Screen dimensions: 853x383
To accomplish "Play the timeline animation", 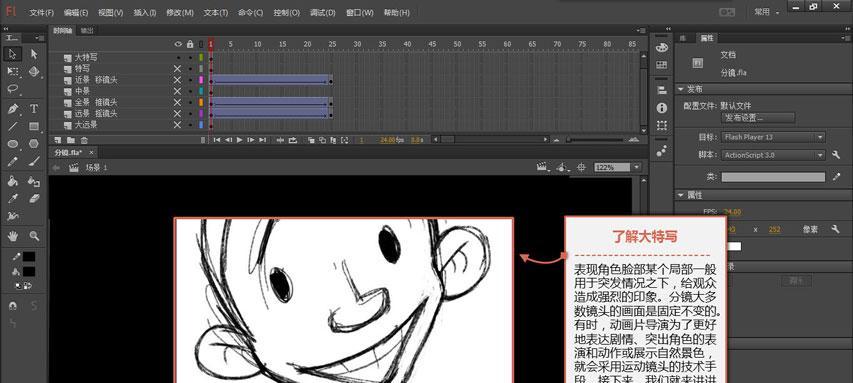I will point(239,140).
